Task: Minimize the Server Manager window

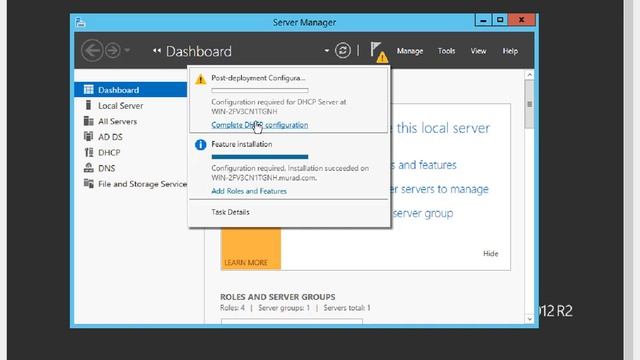Action: tap(483, 20)
